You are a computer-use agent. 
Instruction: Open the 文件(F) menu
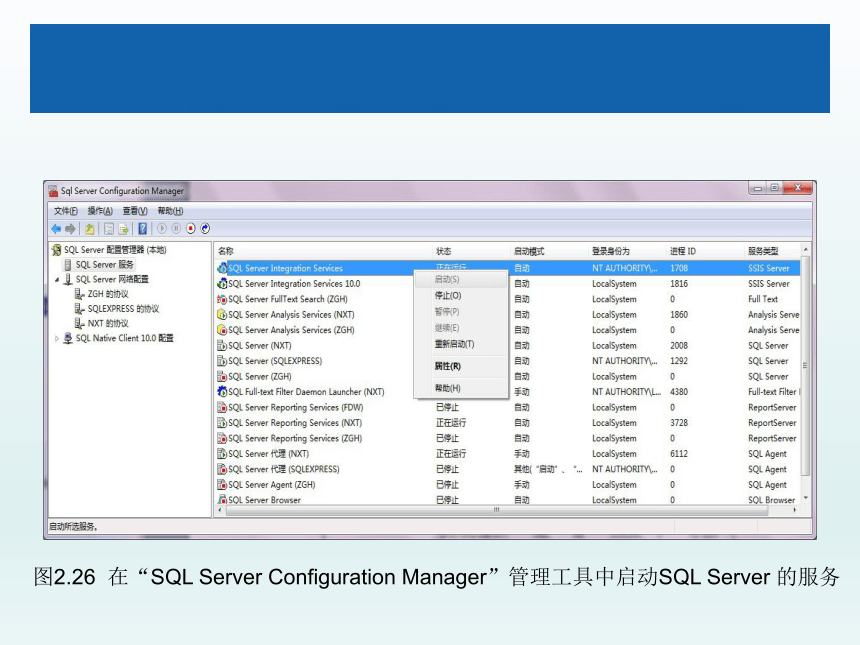(x=65, y=211)
